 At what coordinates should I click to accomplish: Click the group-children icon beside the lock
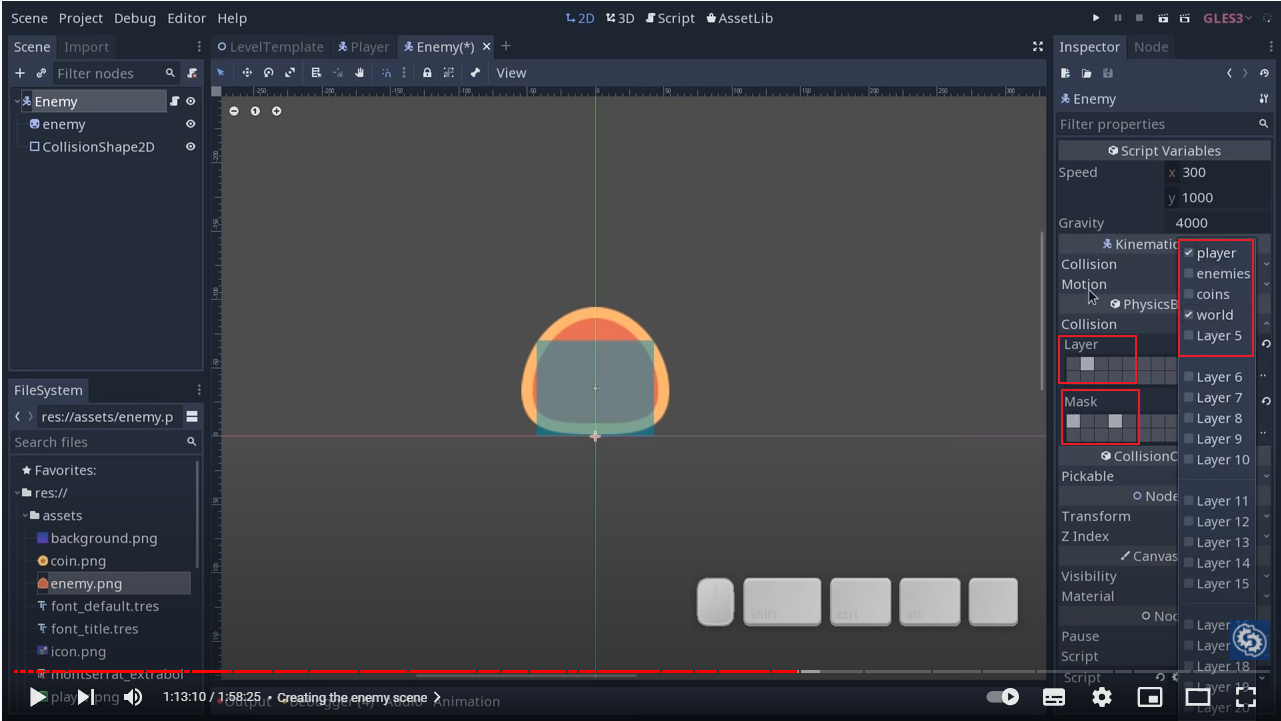[x=449, y=73]
